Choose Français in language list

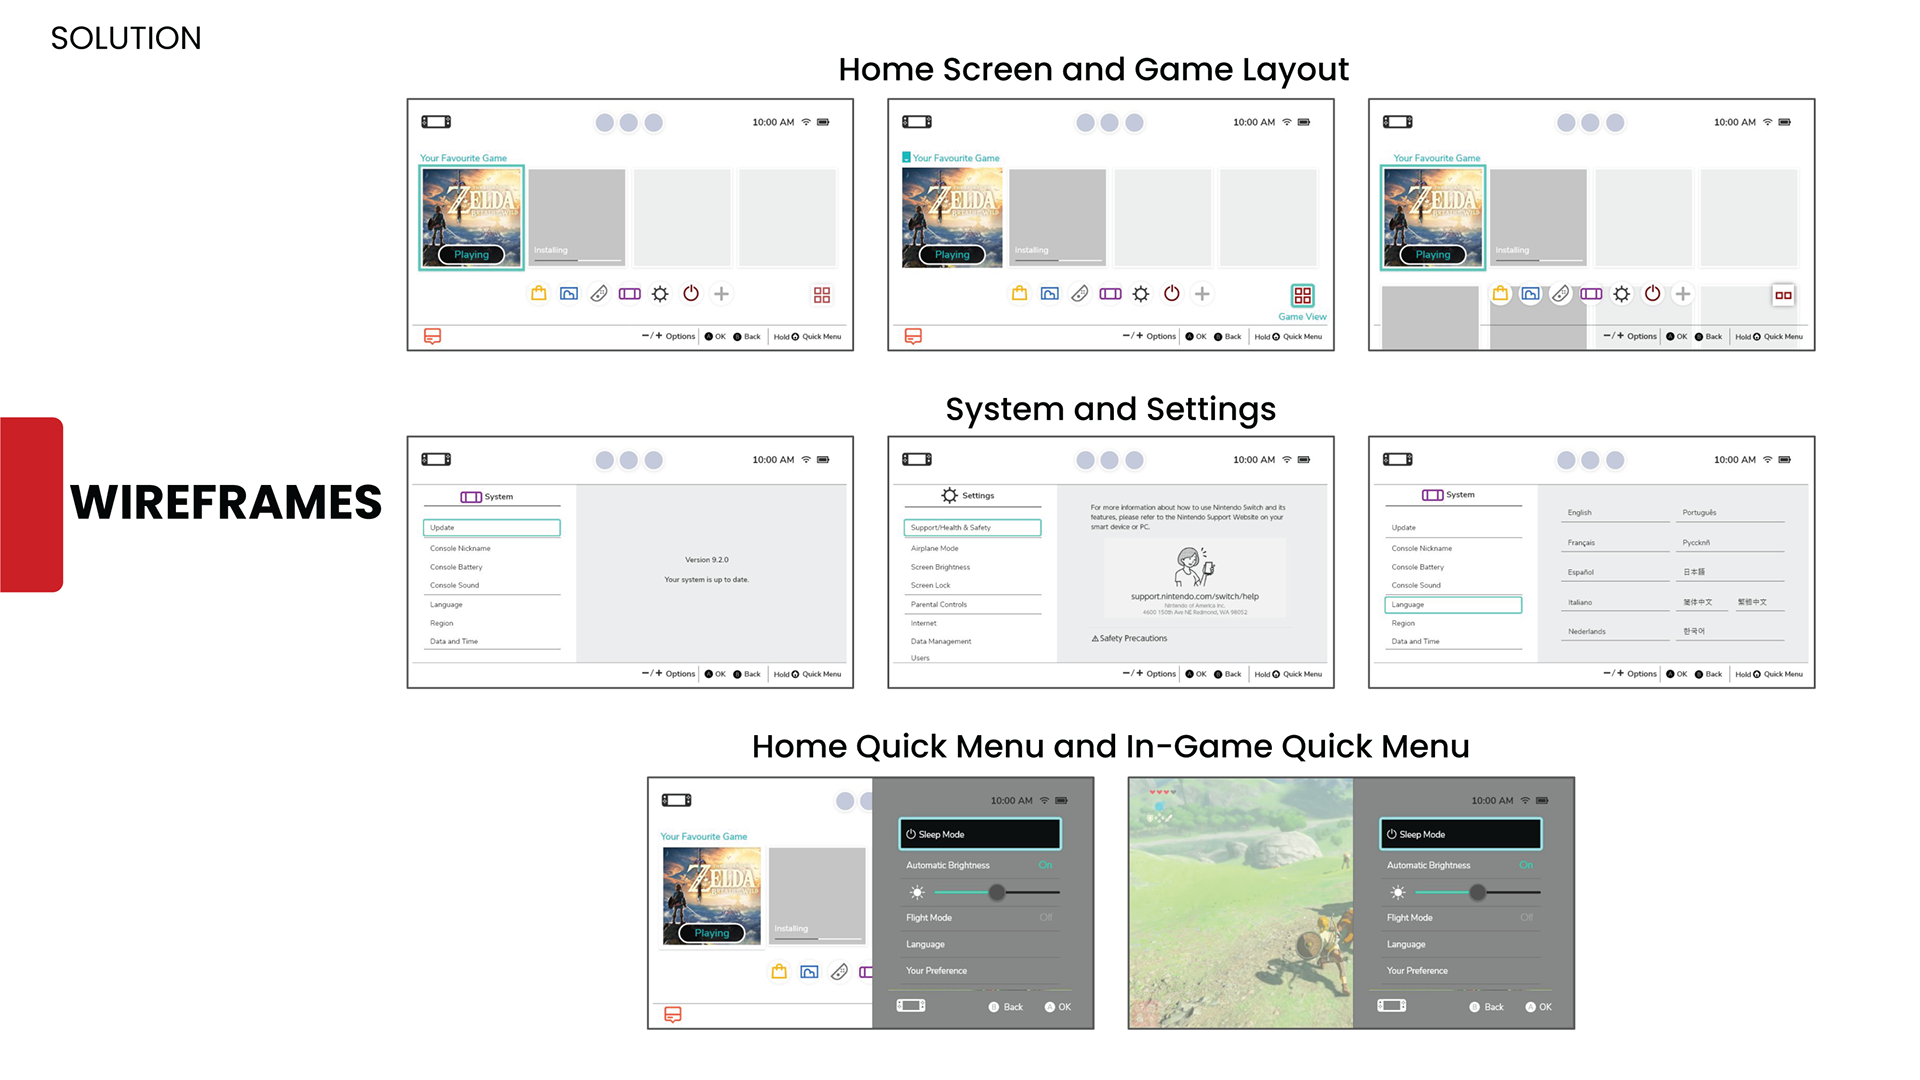click(1581, 543)
